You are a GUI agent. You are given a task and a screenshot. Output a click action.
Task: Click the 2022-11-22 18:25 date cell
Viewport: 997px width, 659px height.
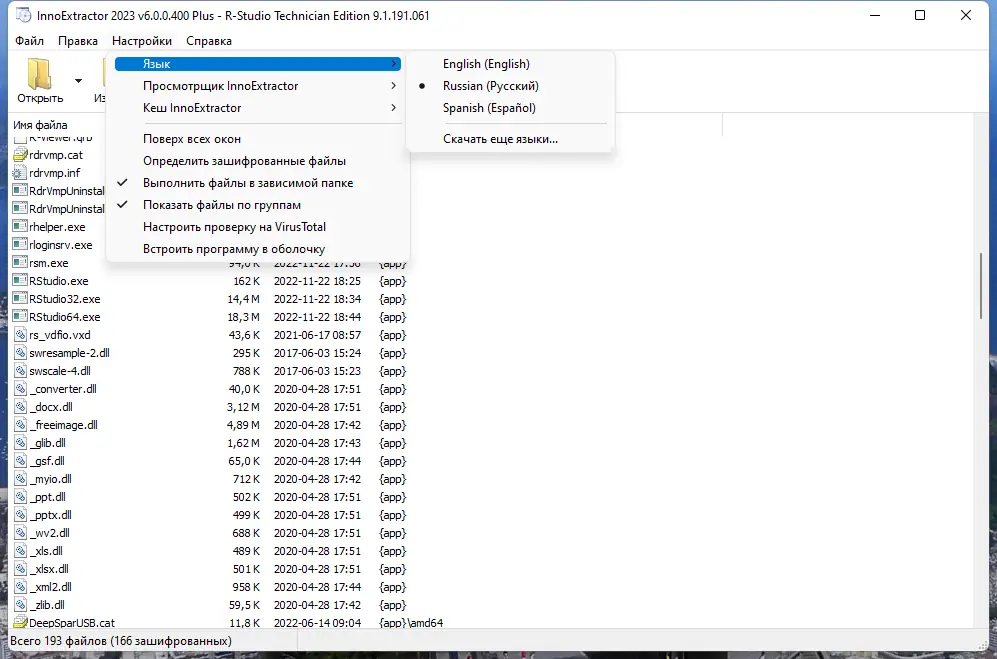tap(317, 281)
